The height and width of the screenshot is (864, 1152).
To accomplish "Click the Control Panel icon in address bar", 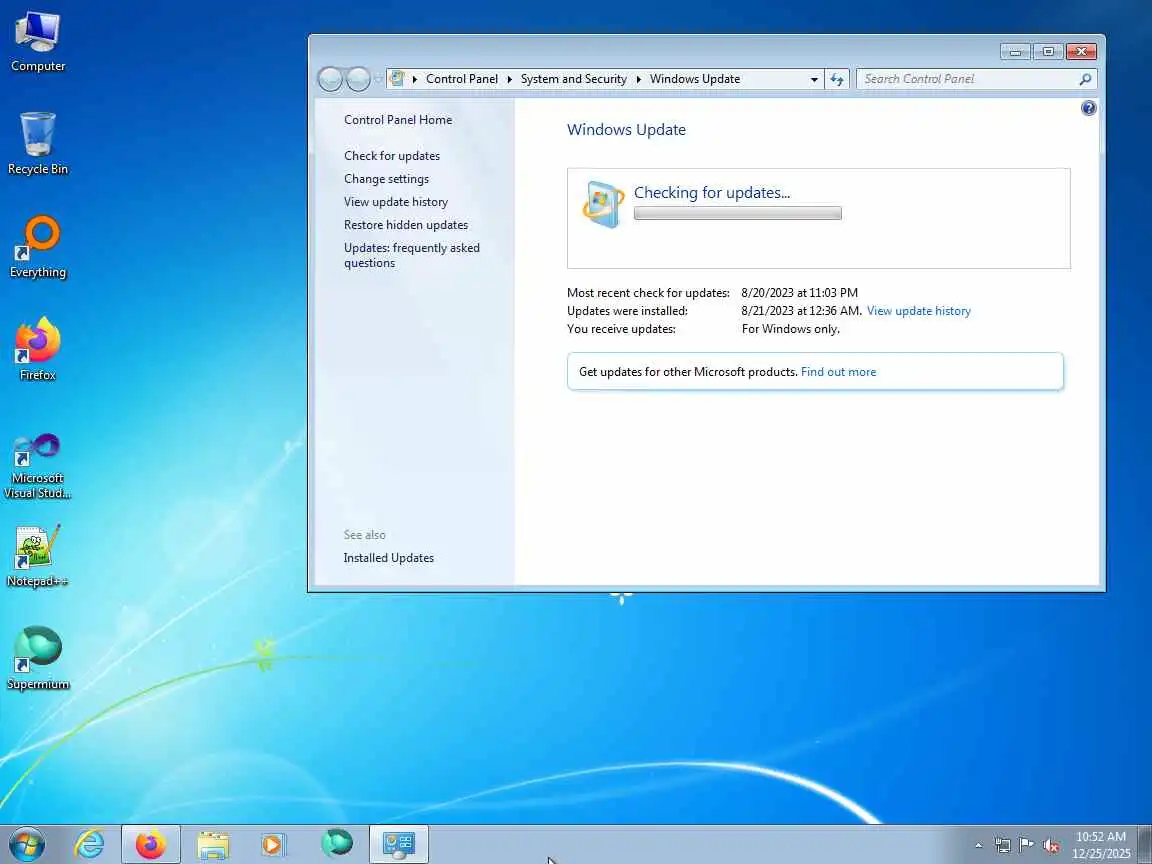I will [x=397, y=79].
